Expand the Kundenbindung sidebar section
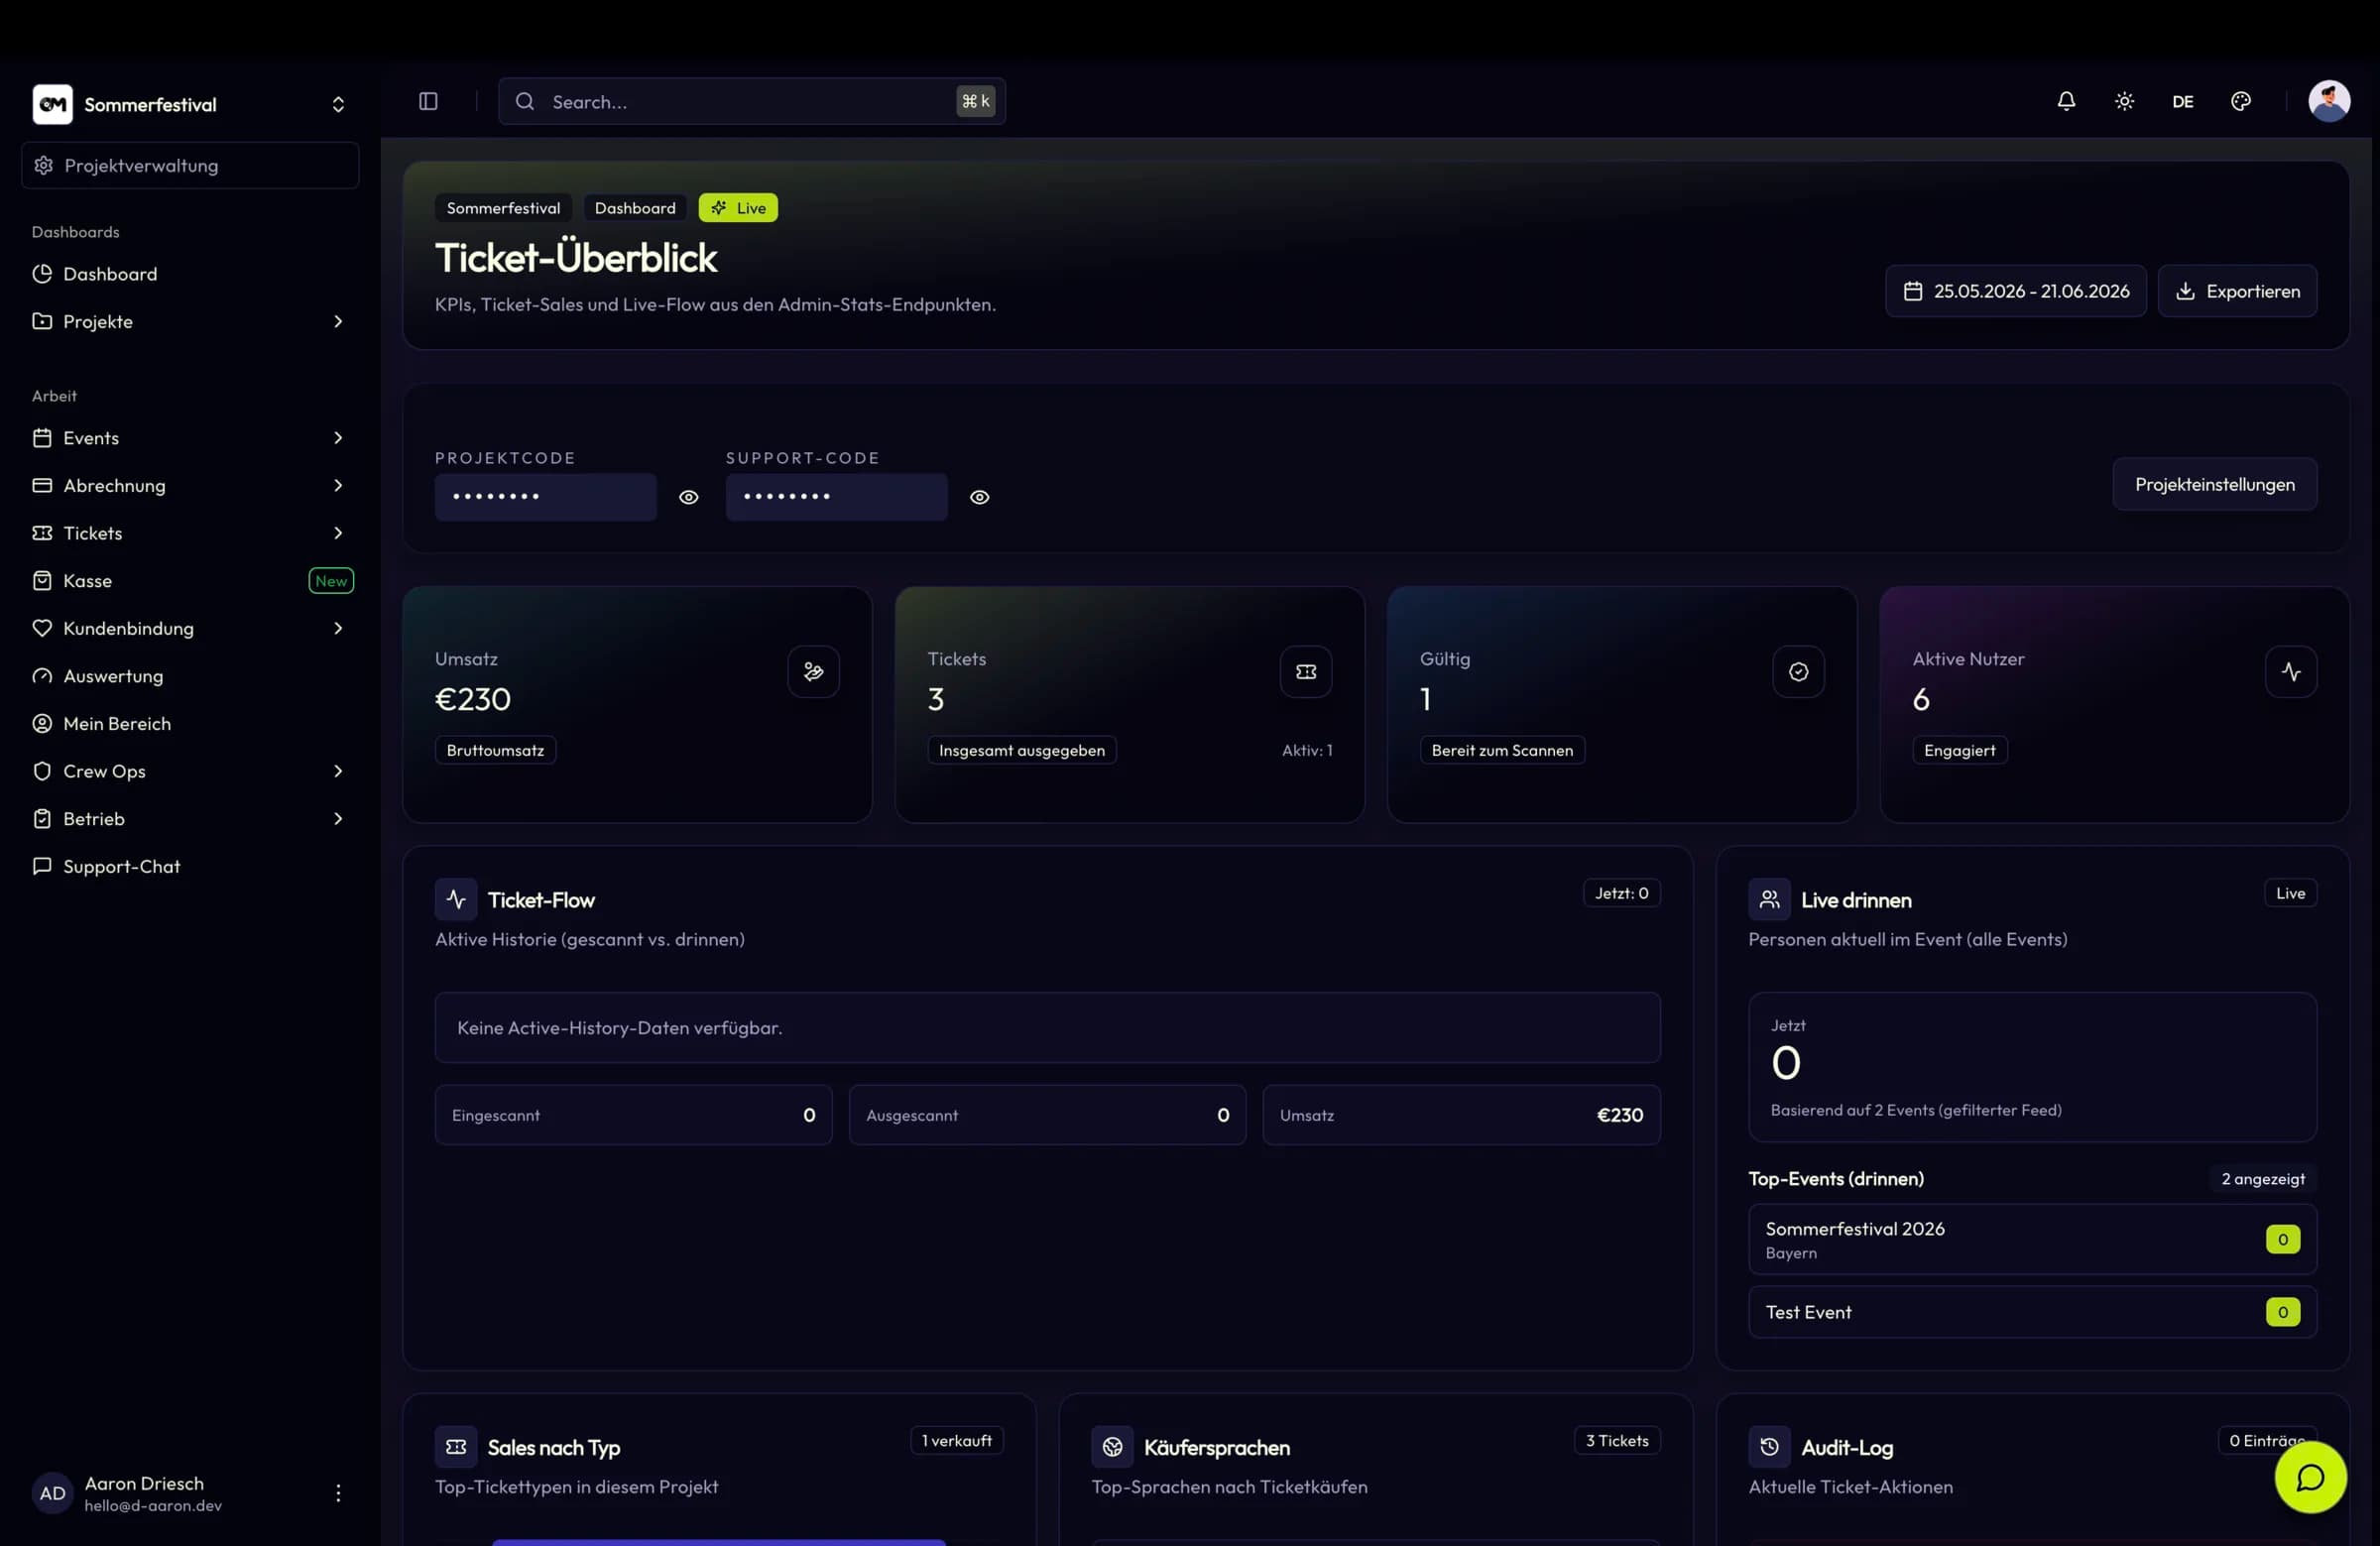 [x=190, y=628]
